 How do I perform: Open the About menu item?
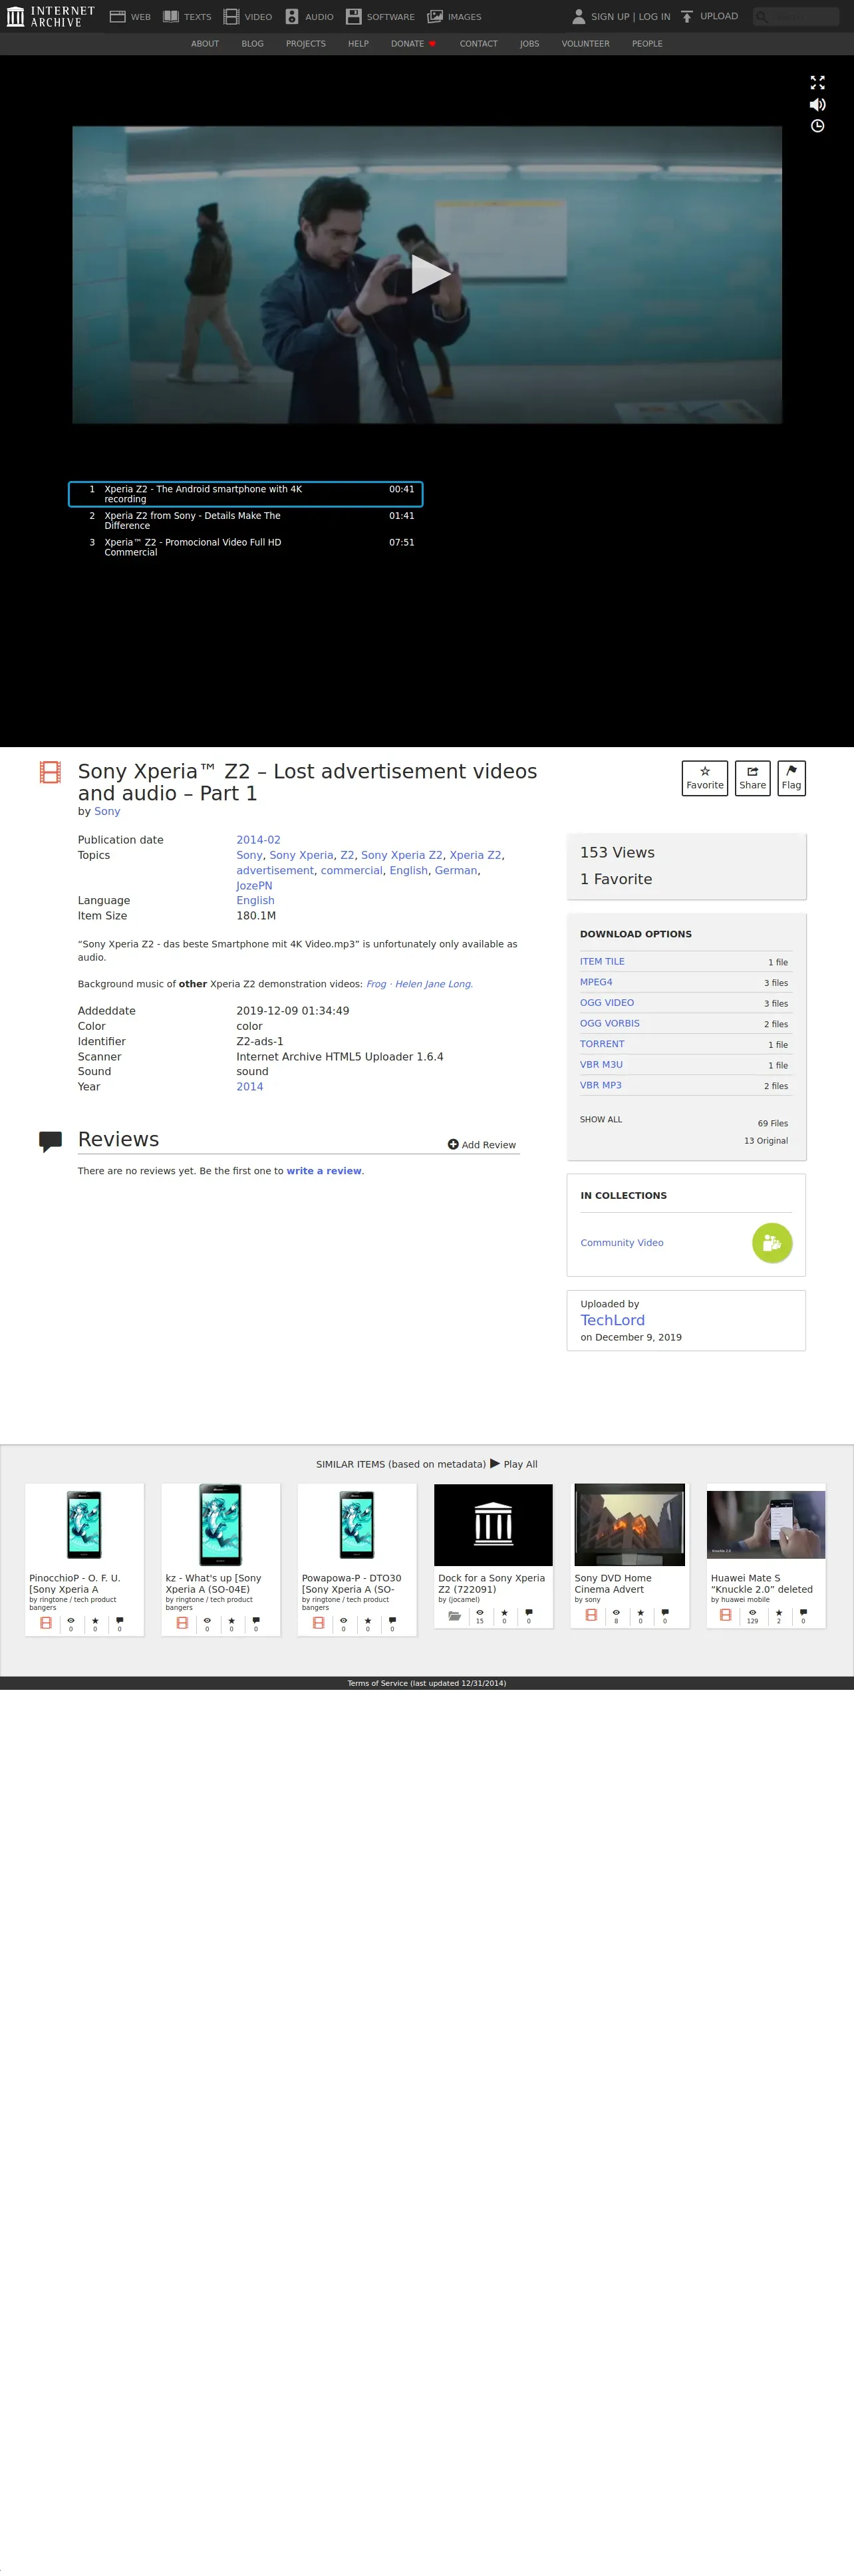(x=205, y=44)
